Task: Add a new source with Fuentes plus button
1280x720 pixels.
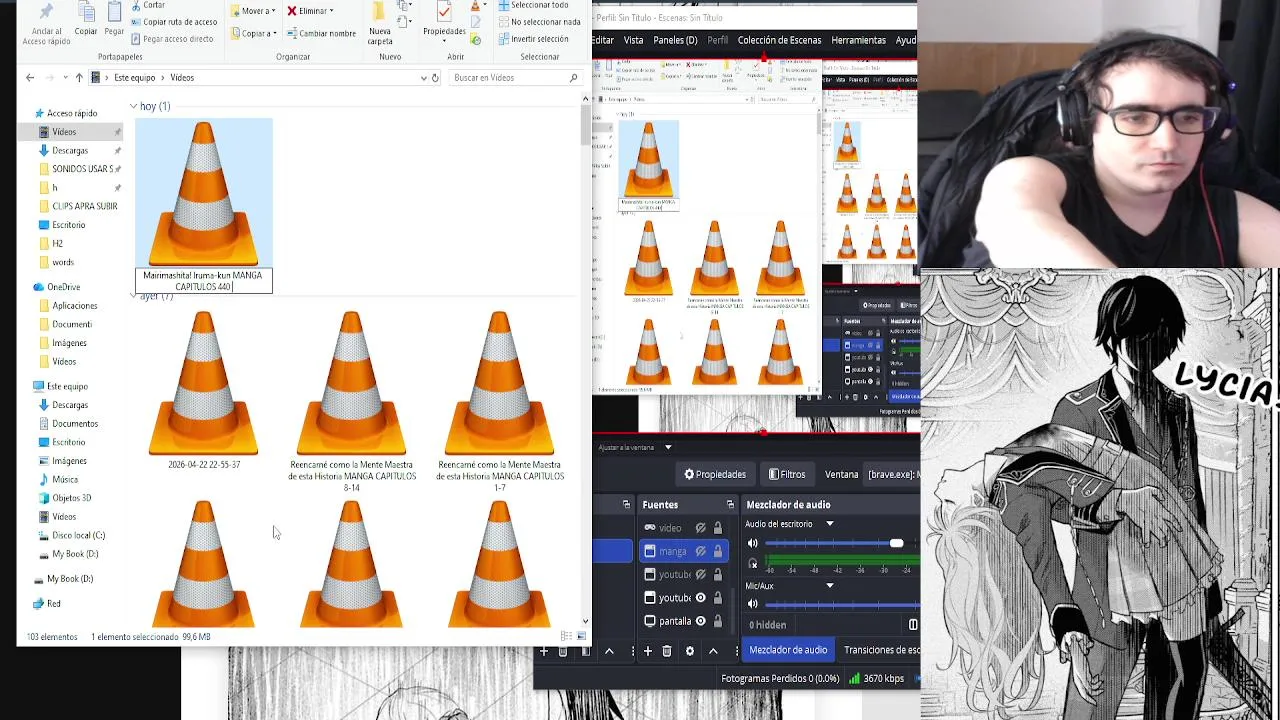Action: (648, 651)
